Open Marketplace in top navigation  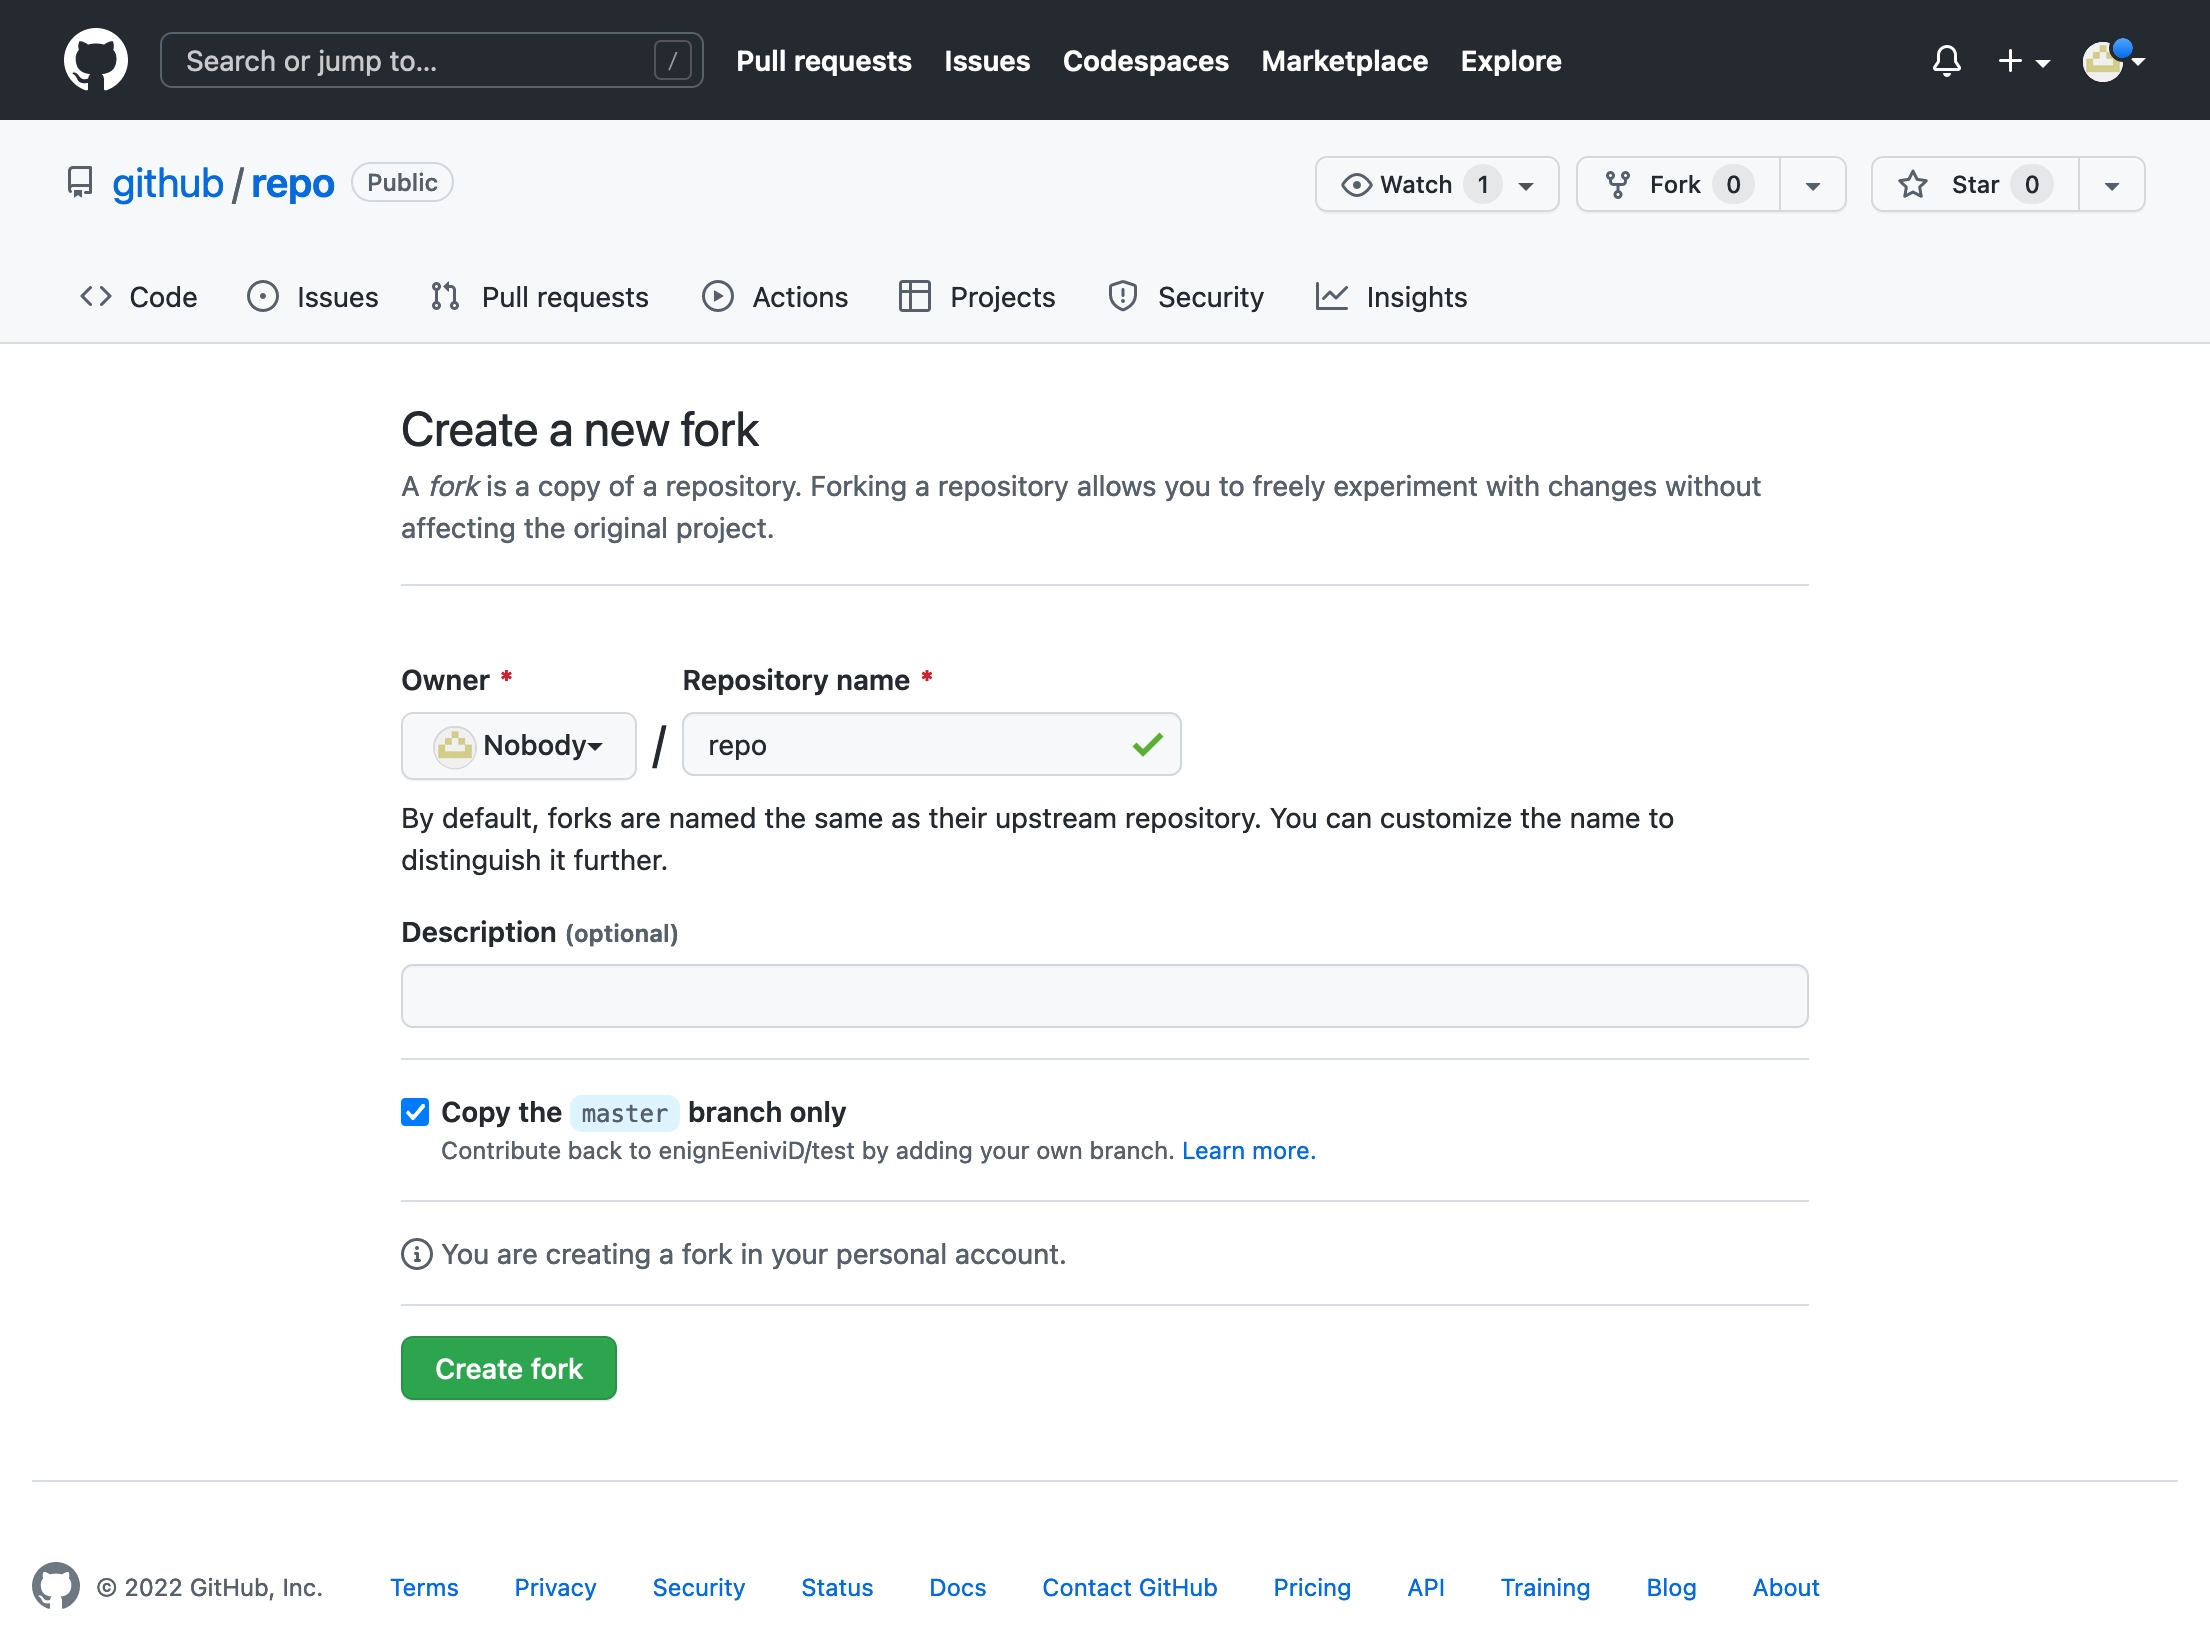tap(1344, 61)
